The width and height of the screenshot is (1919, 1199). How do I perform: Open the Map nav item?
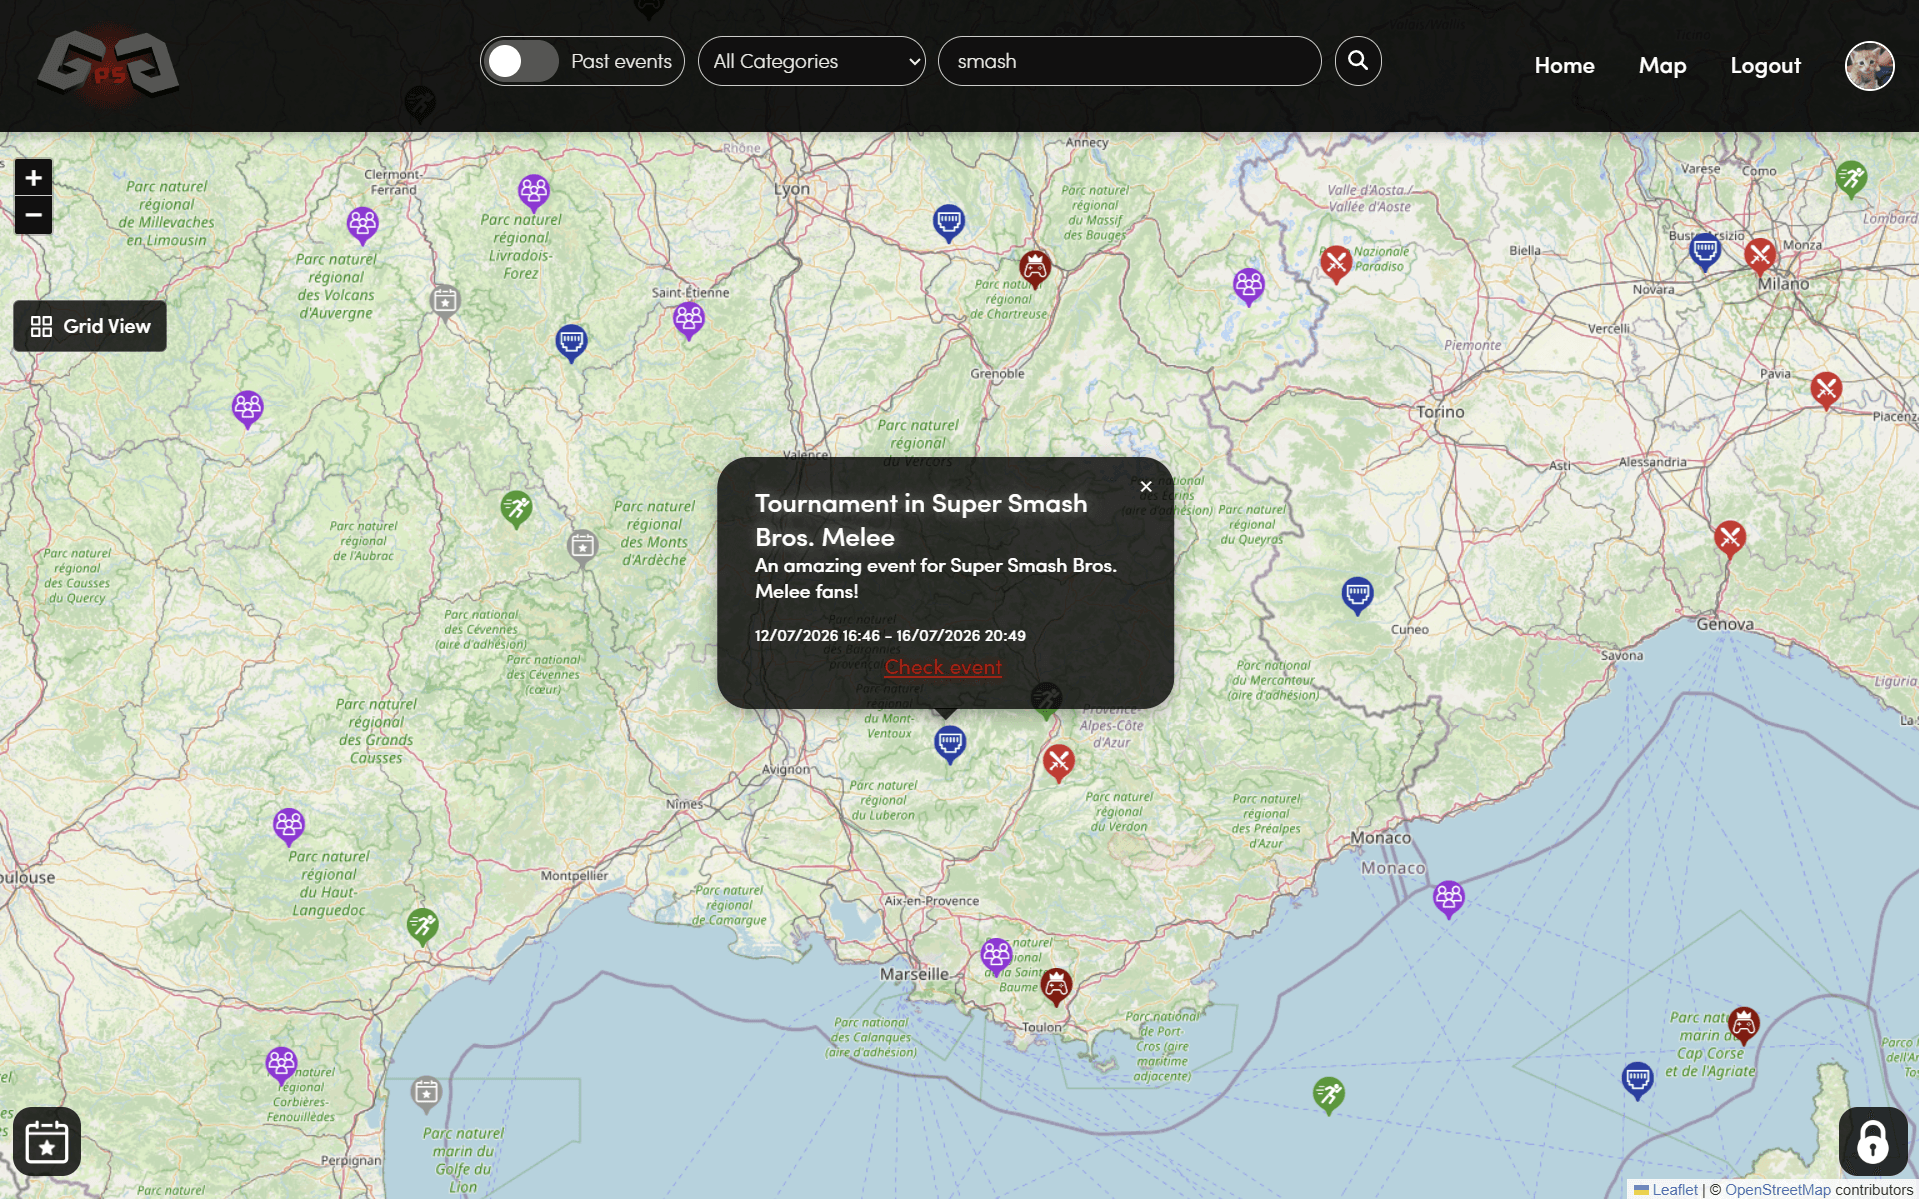[1662, 66]
